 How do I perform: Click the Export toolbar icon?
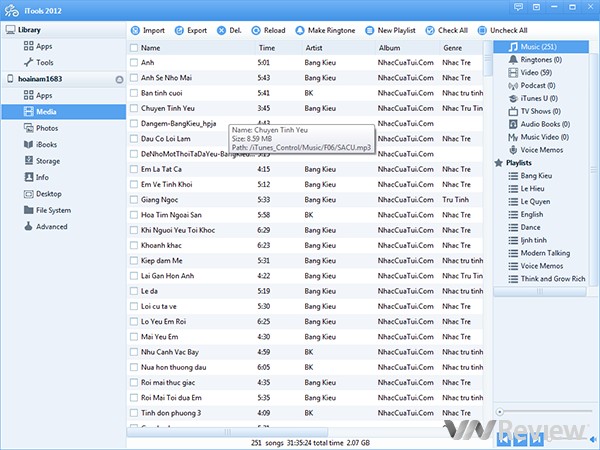coord(179,30)
